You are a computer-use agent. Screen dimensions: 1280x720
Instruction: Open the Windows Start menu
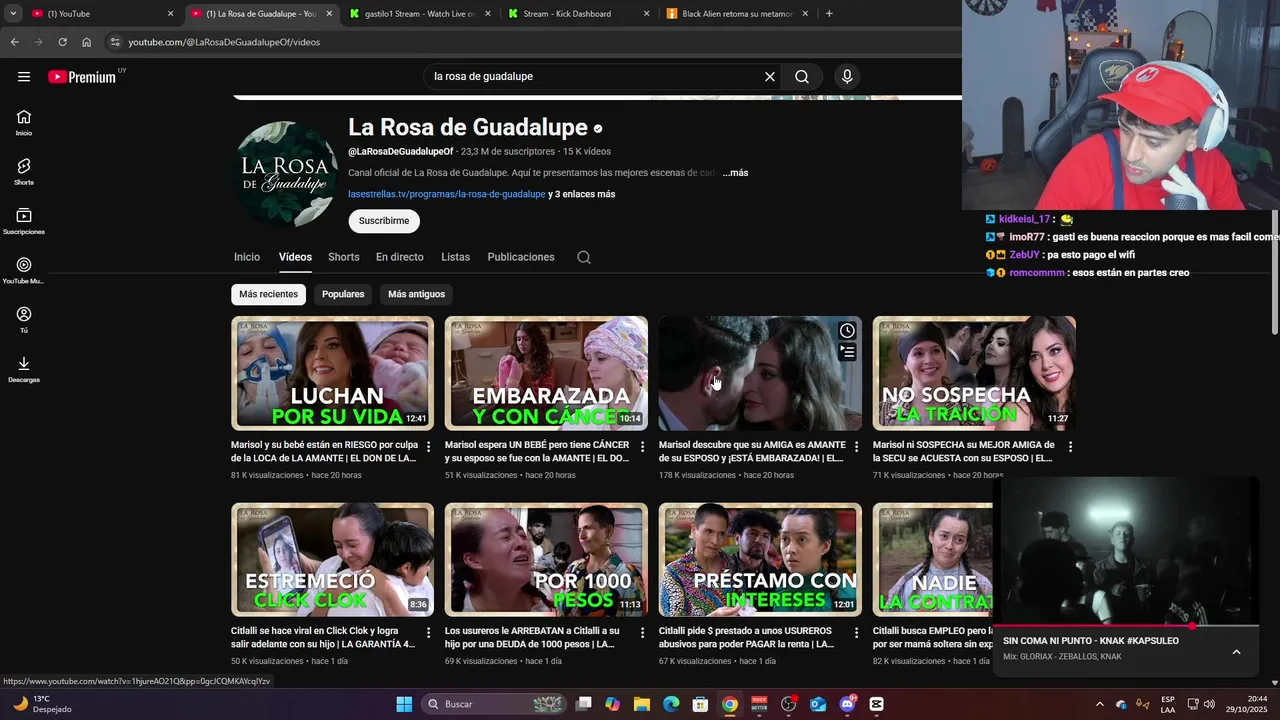(x=404, y=704)
